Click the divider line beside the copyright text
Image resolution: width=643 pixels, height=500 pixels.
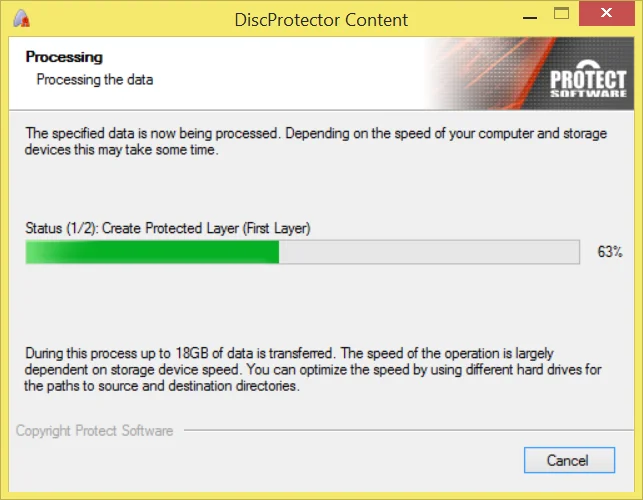click(400, 432)
